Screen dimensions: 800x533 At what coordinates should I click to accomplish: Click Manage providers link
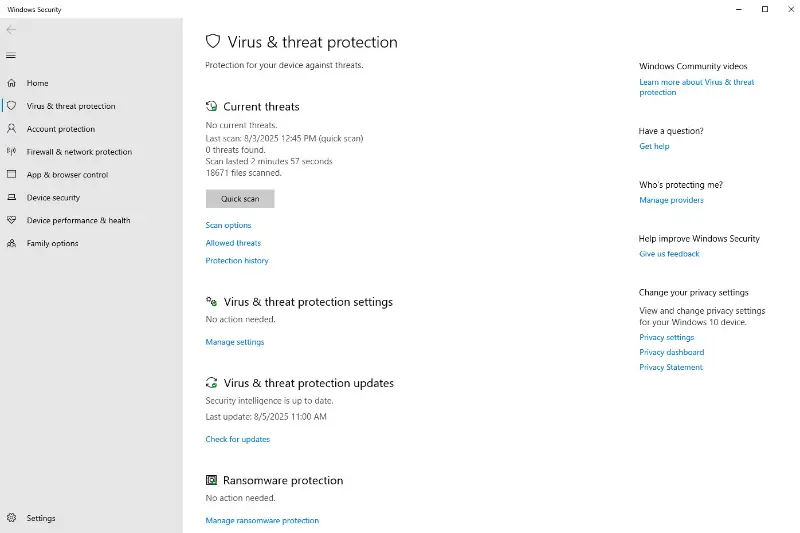[671, 200]
